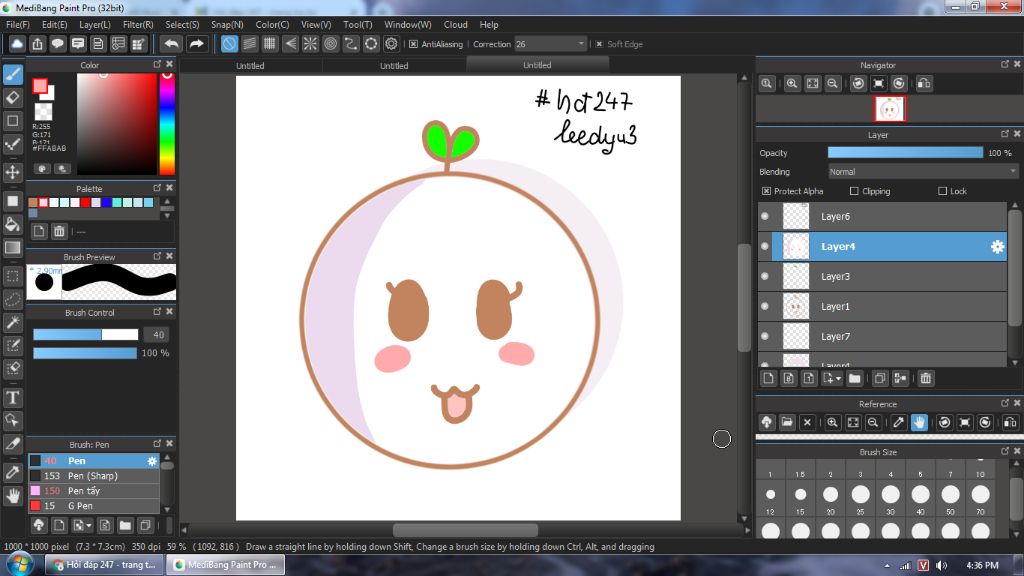Delete the selected layer with trash icon
The image size is (1024, 576).
tap(925, 378)
